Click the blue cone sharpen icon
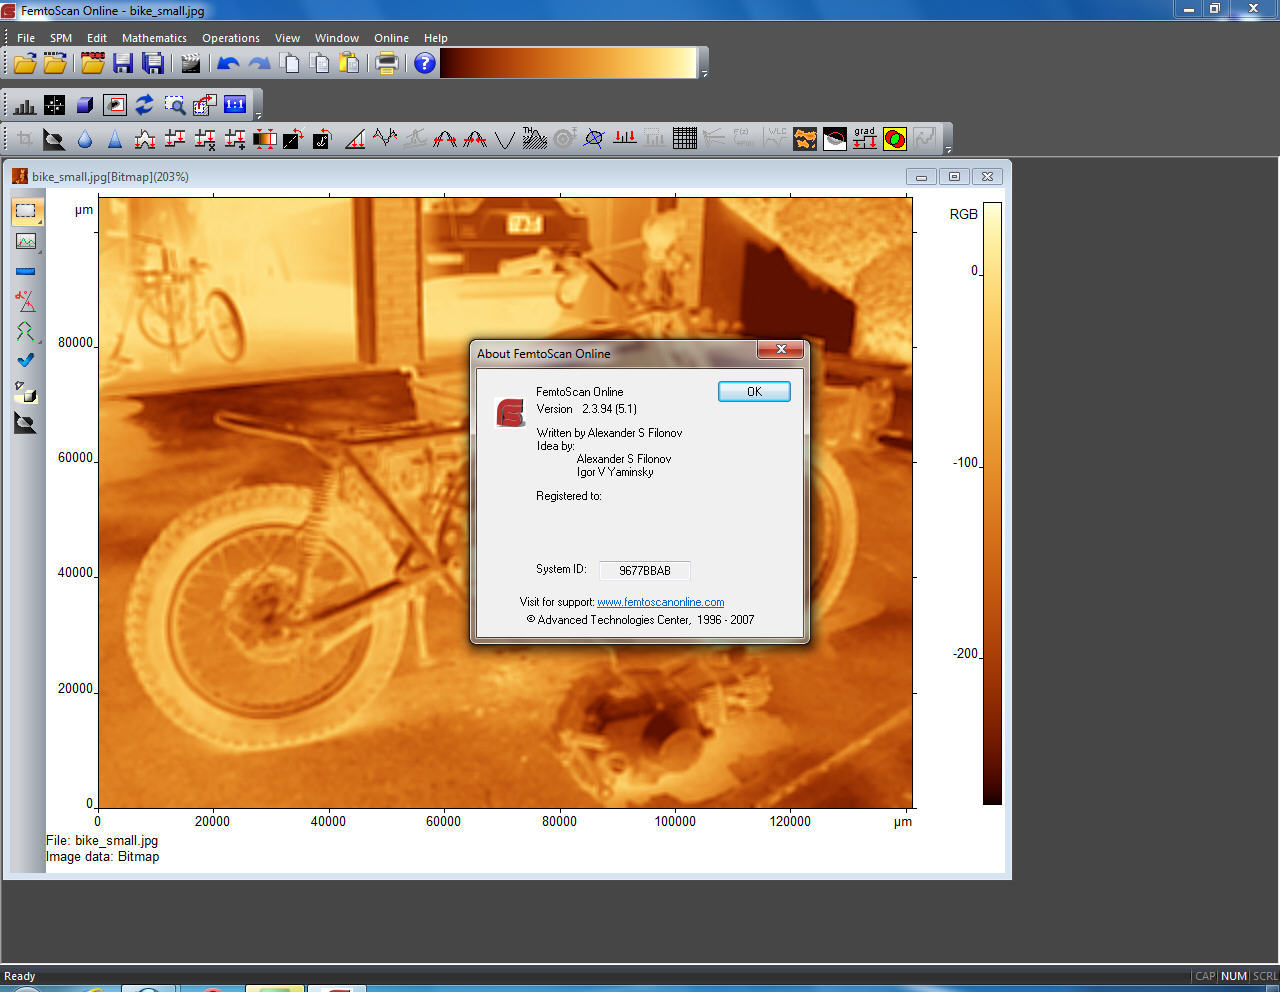This screenshot has width=1280, height=992. (115, 139)
